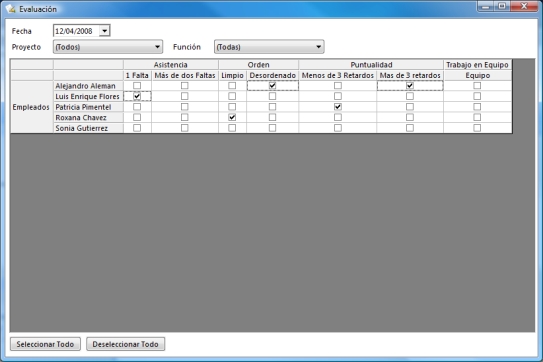Open the Fecha date picker dropdown arrow

coord(105,31)
